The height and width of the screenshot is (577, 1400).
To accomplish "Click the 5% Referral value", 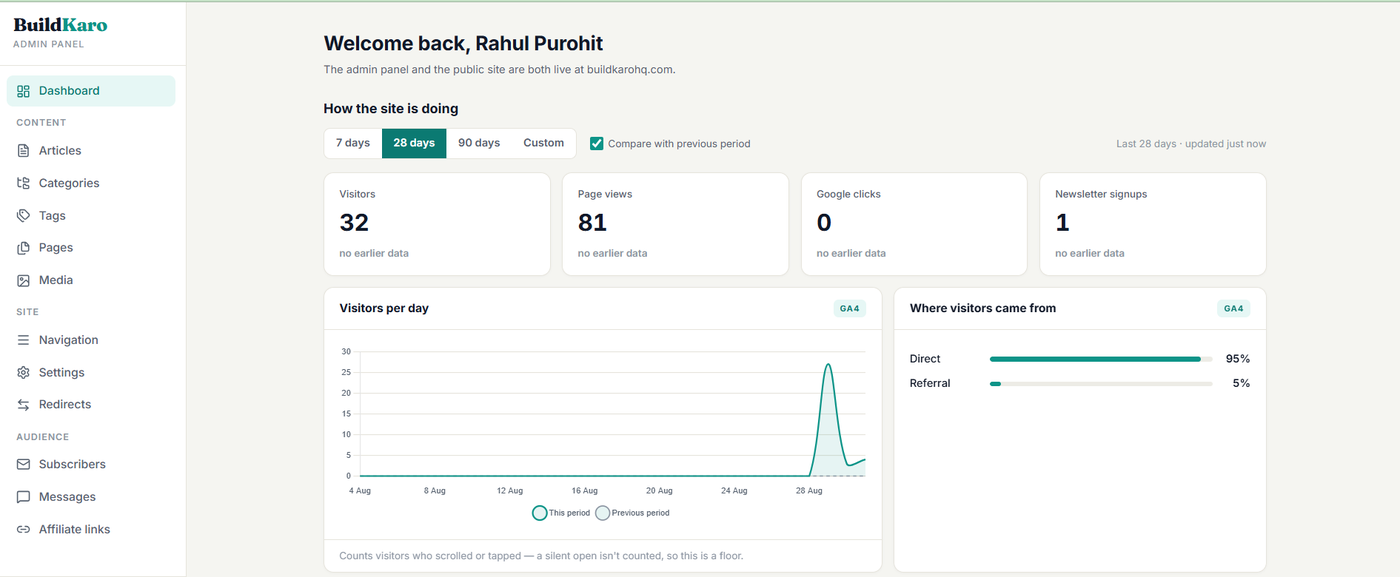I will tap(1241, 384).
